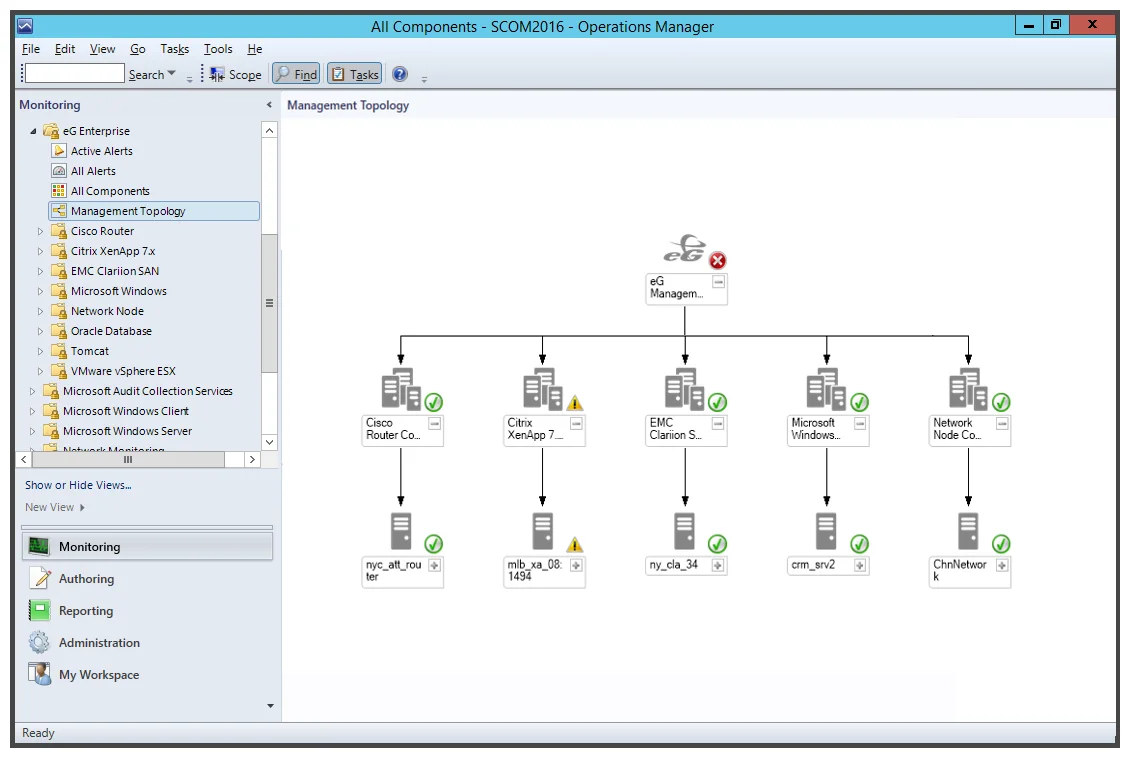
Task: Collapse the Cisco Router Co... node
Action: tap(434, 424)
